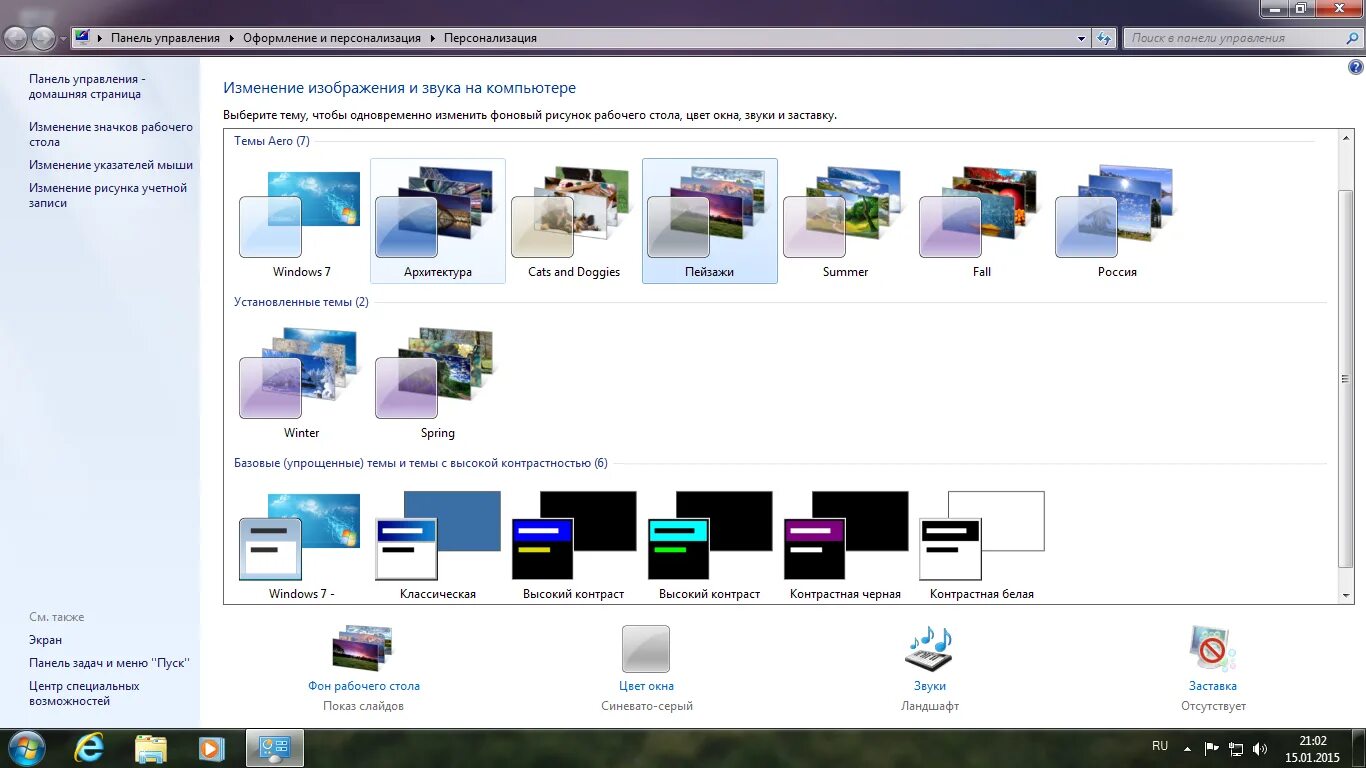The height and width of the screenshot is (768, 1366).
Task: Open Изменение значков рабочего стола
Action: click(111, 134)
